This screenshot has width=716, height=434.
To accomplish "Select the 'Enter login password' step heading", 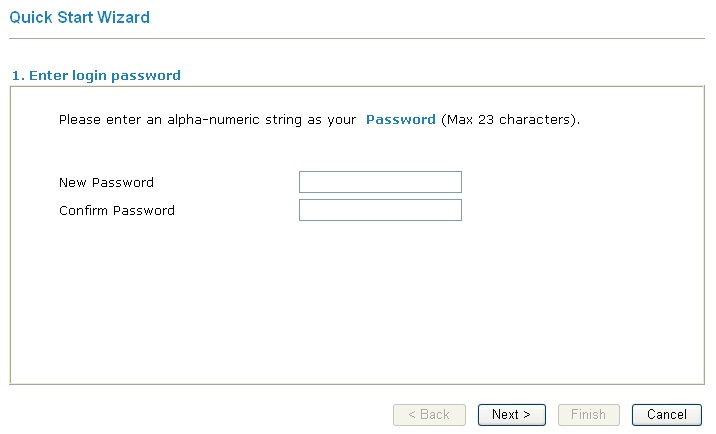I will point(96,75).
